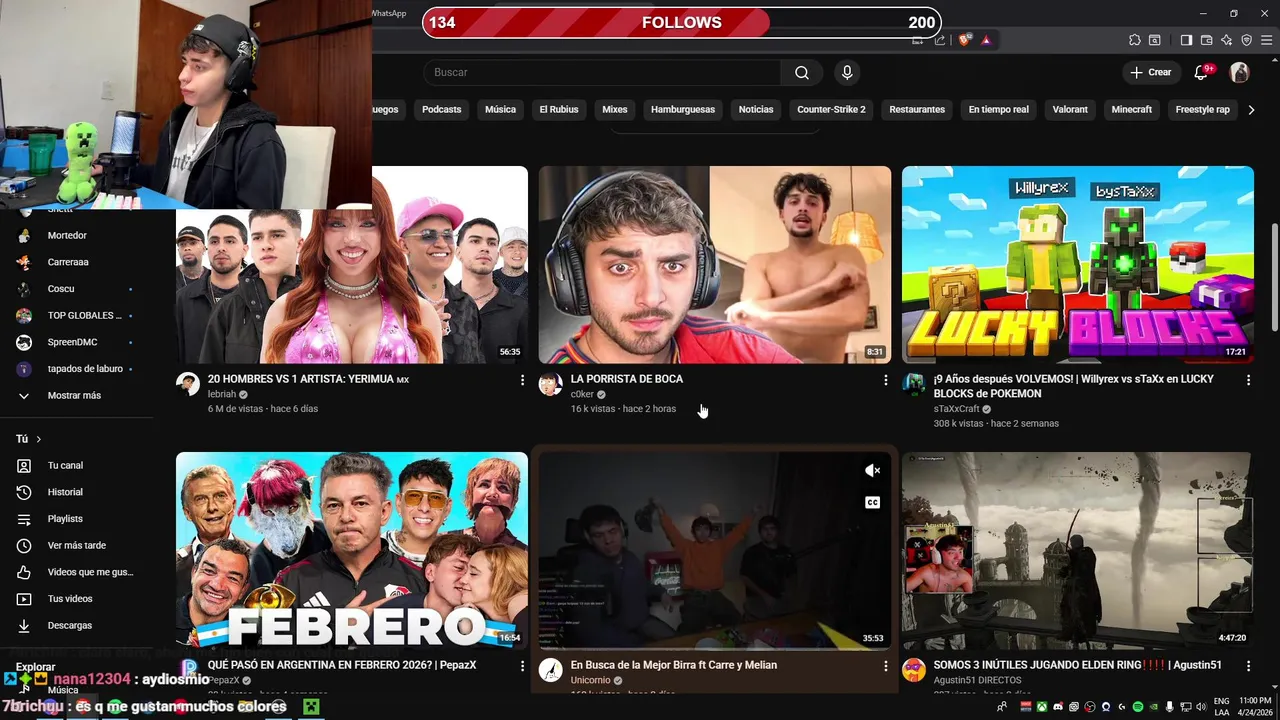Toggle captions CC on the preview video

[x=872, y=502]
